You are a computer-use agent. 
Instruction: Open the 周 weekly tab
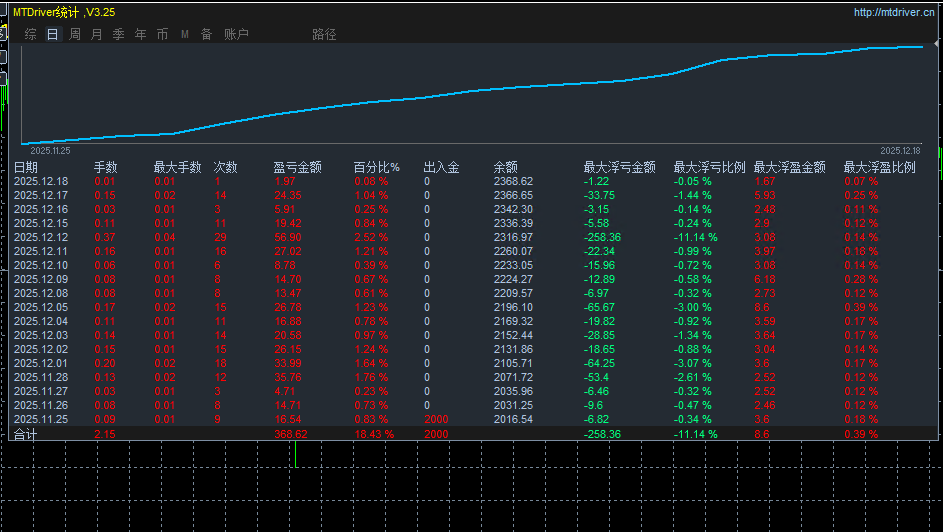(75, 34)
